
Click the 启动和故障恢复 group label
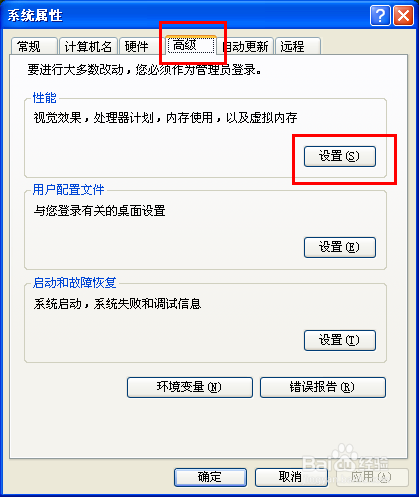pyautogui.click(x=74, y=283)
